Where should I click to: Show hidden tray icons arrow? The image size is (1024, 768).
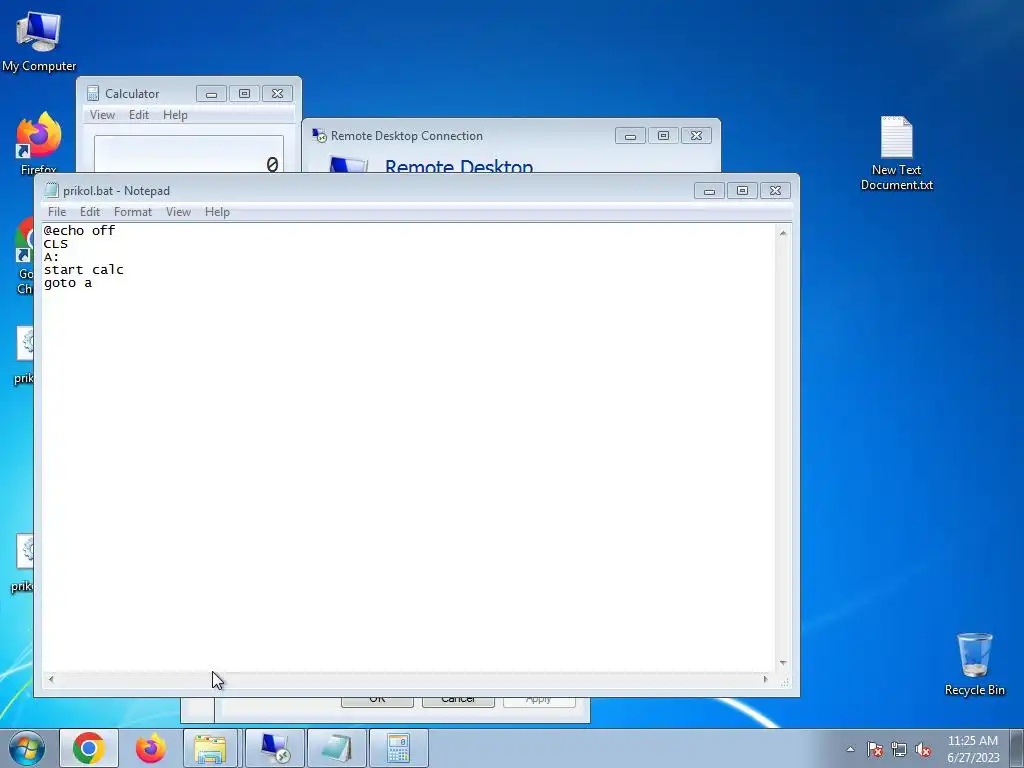click(x=850, y=749)
